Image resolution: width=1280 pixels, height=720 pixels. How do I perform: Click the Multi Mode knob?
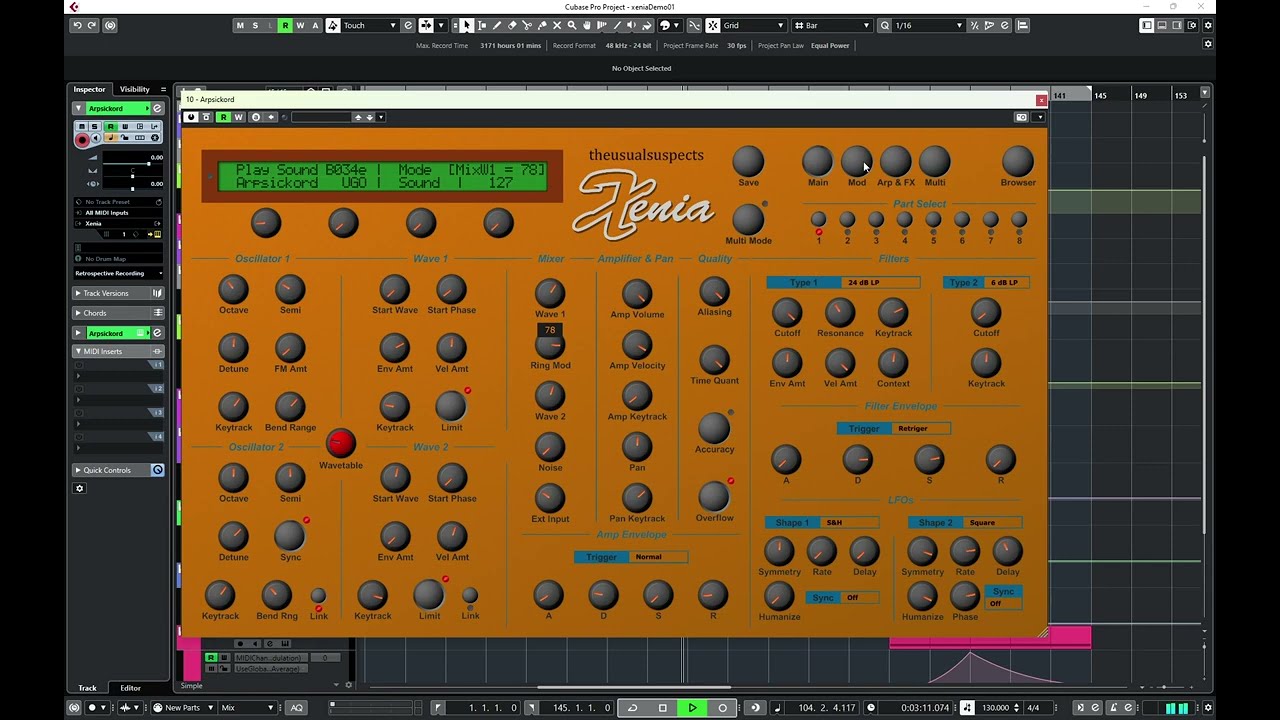pyautogui.click(x=748, y=219)
